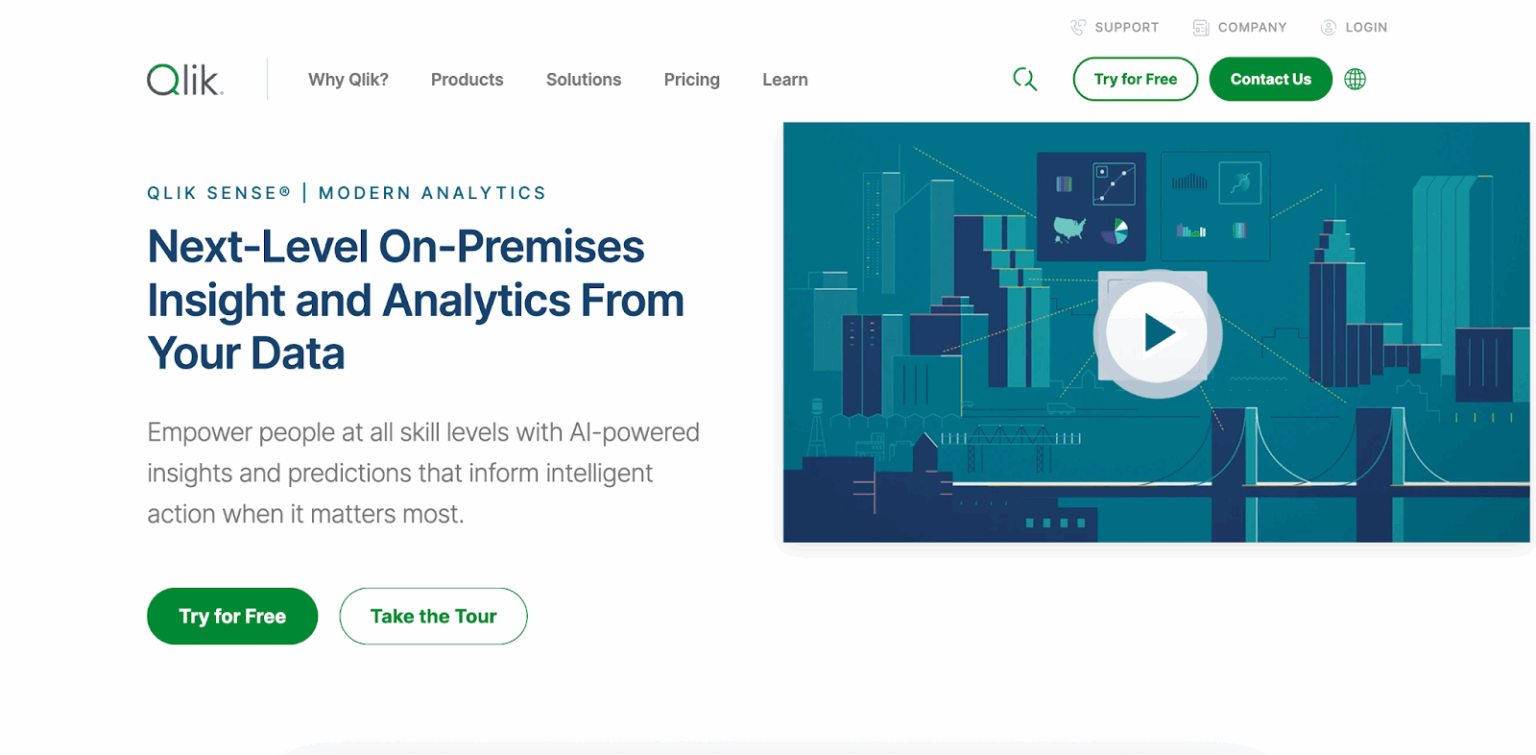The image size is (1536, 755).
Task: Open the SUPPORT link
Action: point(1127,28)
